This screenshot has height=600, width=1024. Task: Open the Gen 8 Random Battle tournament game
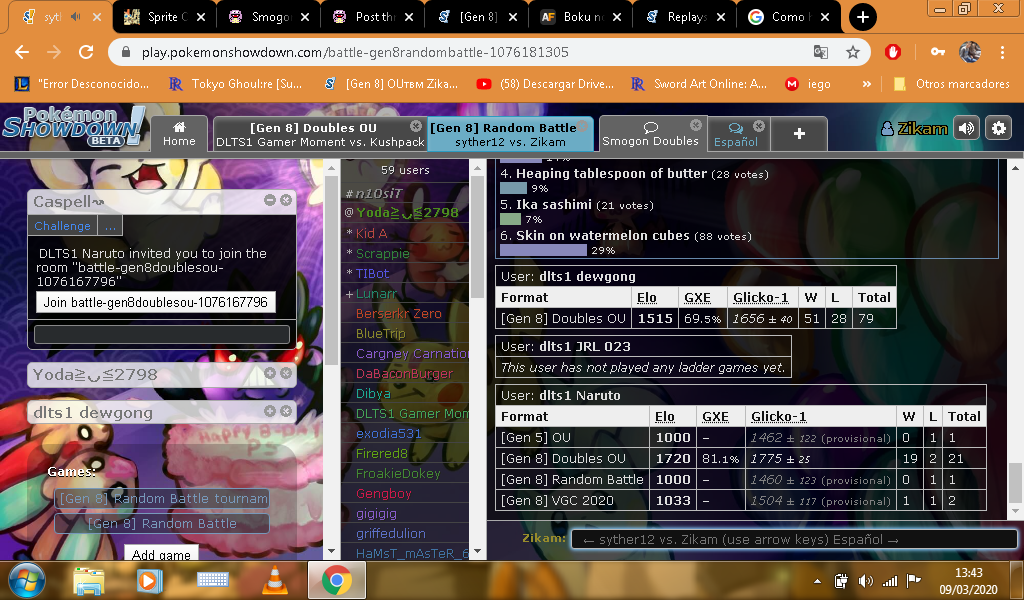click(162, 499)
